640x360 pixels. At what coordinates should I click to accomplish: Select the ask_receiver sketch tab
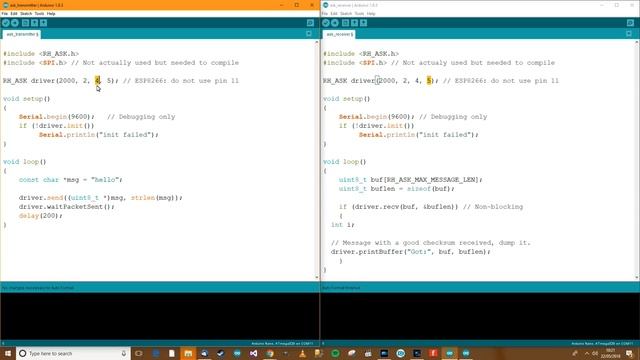pyautogui.click(x=339, y=34)
